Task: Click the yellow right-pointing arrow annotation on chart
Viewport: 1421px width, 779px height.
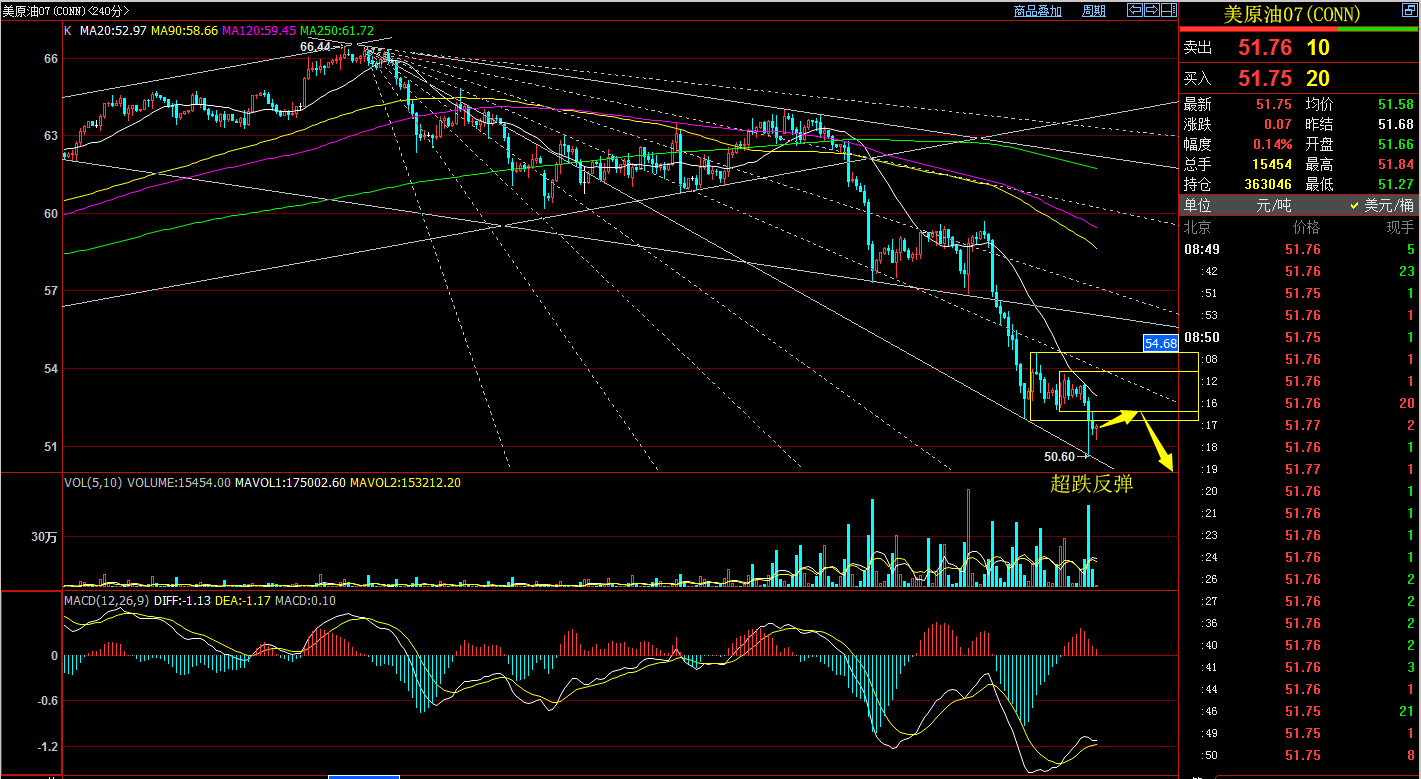Action: [x=1121, y=418]
